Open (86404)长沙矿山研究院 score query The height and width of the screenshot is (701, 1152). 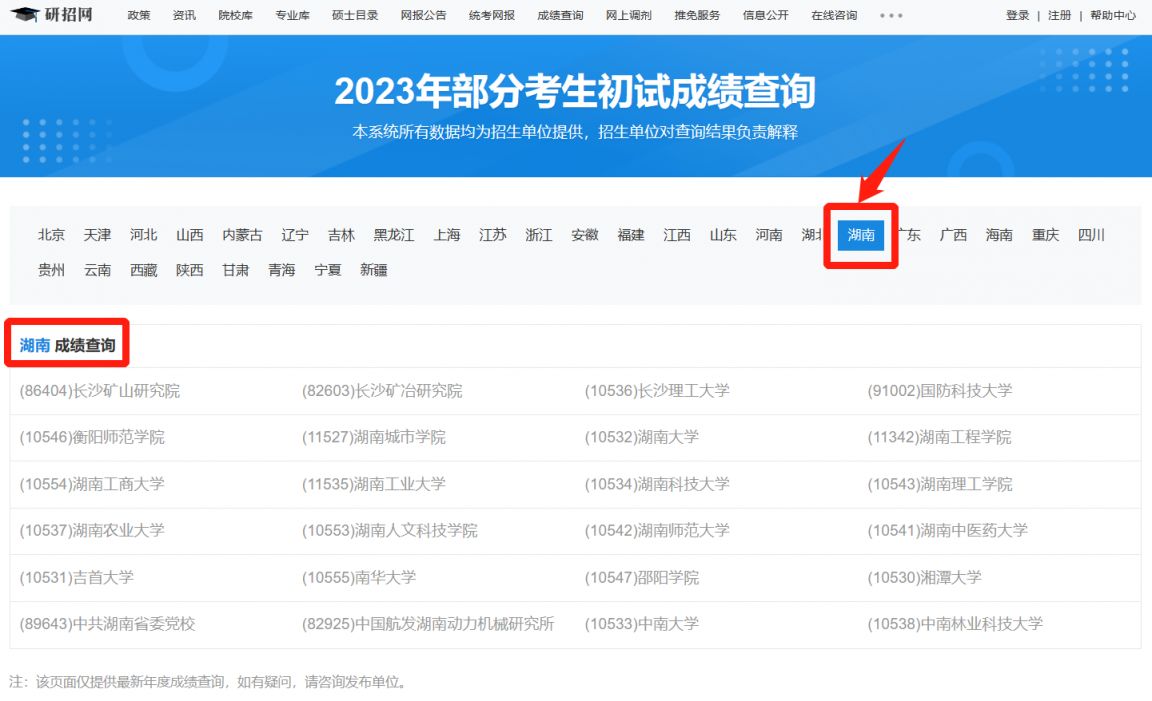tap(100, 391)
